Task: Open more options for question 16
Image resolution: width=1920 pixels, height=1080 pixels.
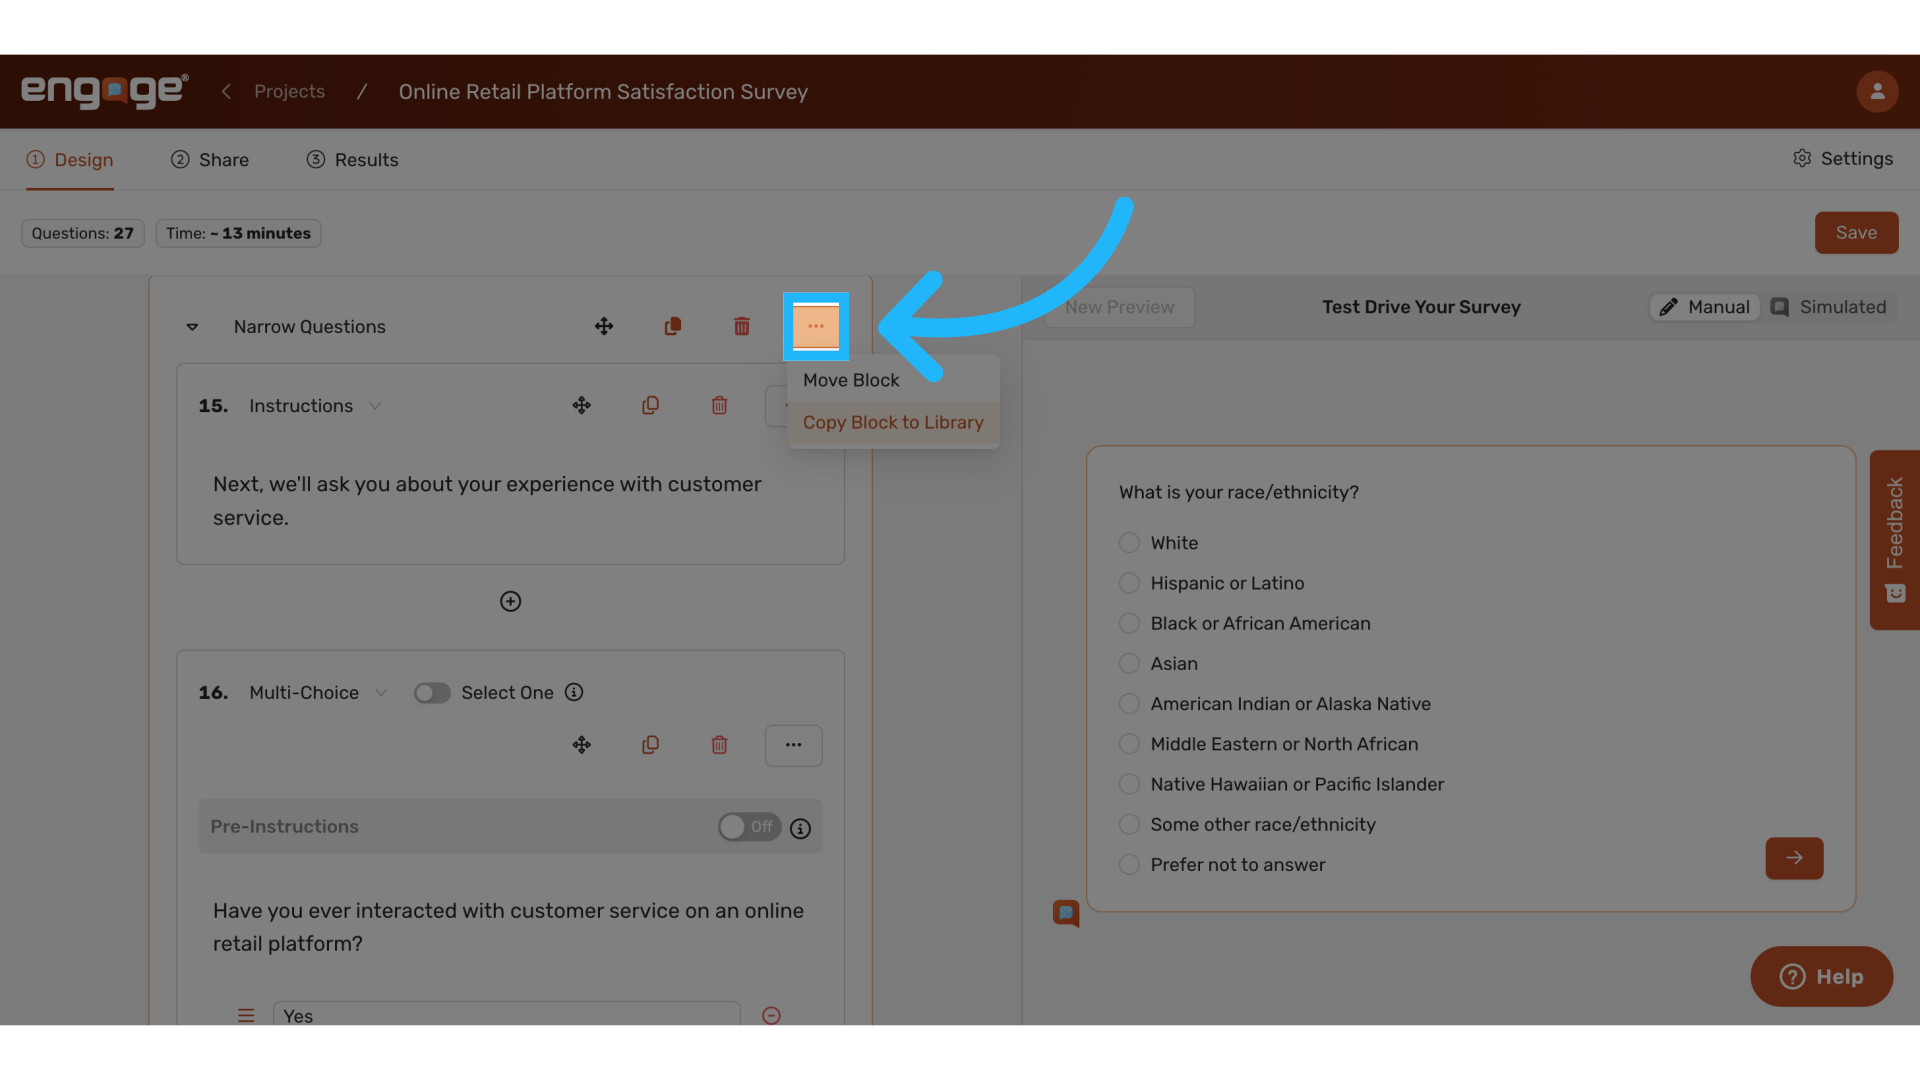Action: 793,745
